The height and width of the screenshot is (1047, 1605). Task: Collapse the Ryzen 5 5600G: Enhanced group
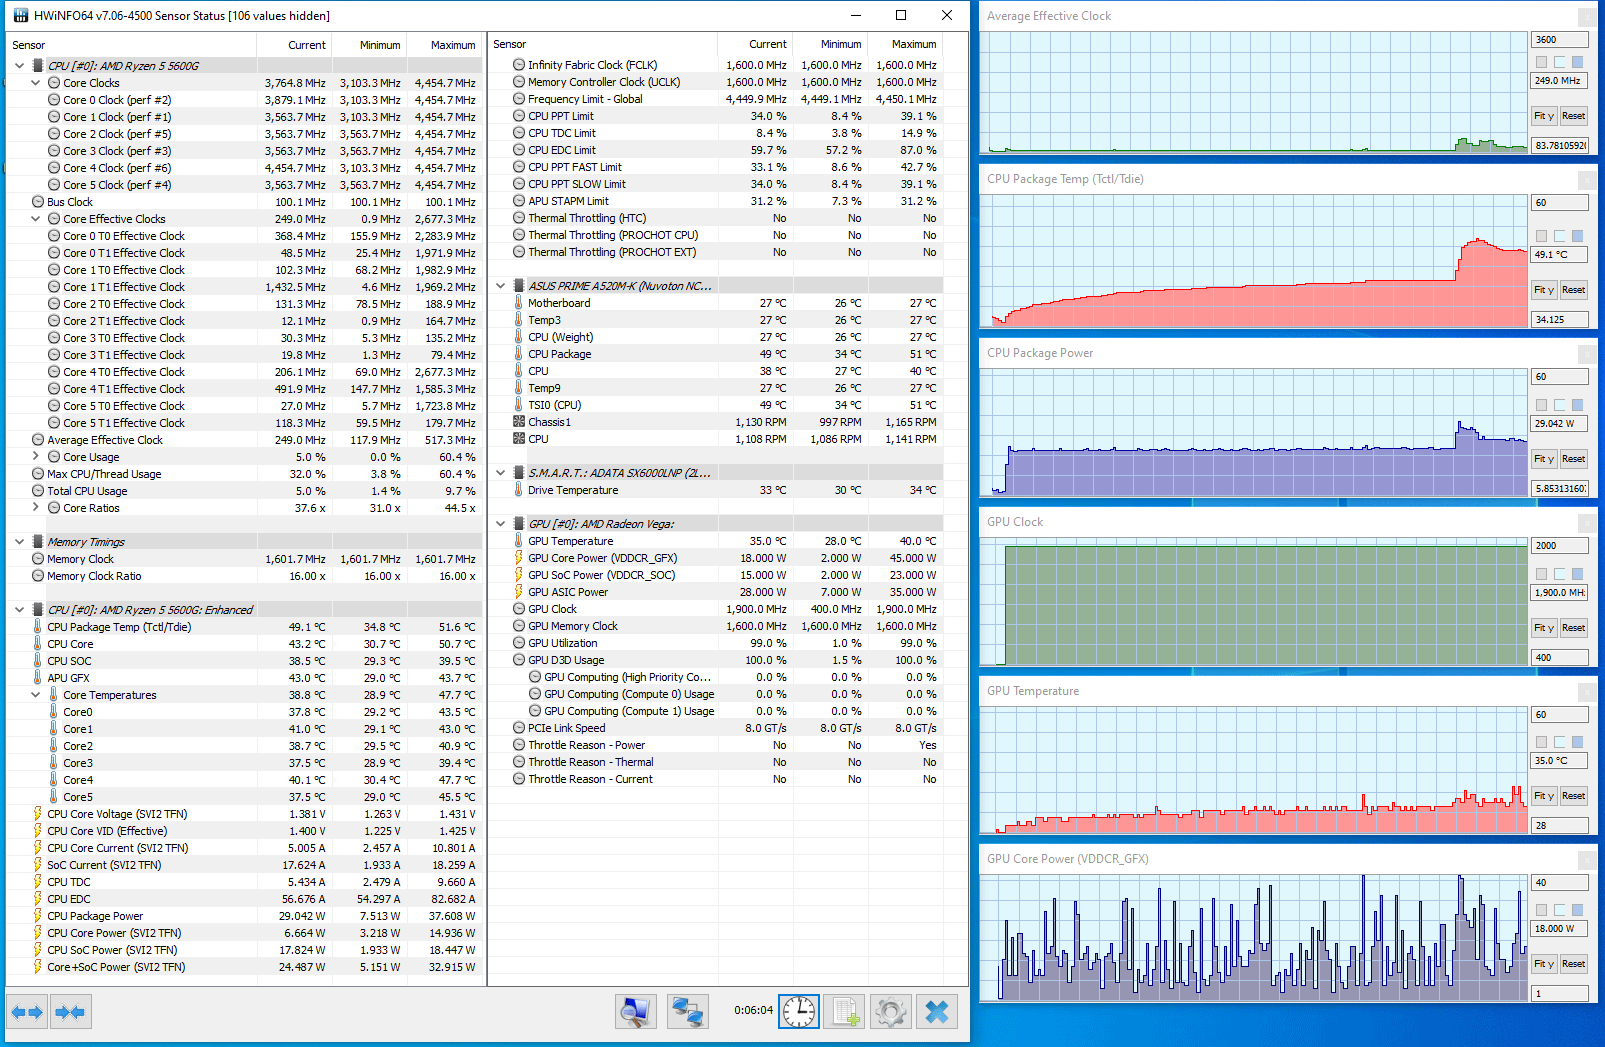20,610
